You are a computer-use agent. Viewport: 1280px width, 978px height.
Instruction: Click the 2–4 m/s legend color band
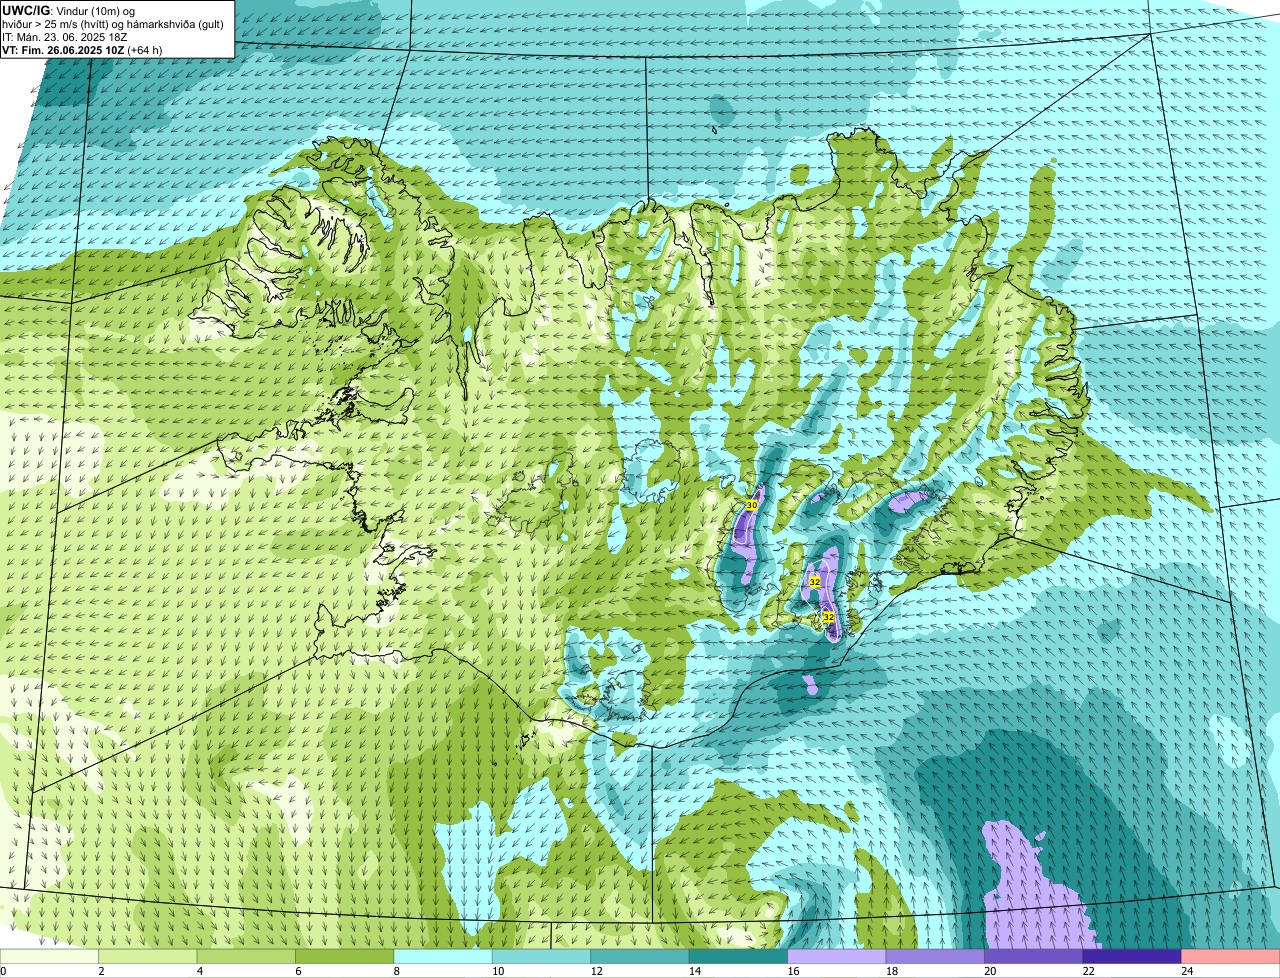[148, 956]
